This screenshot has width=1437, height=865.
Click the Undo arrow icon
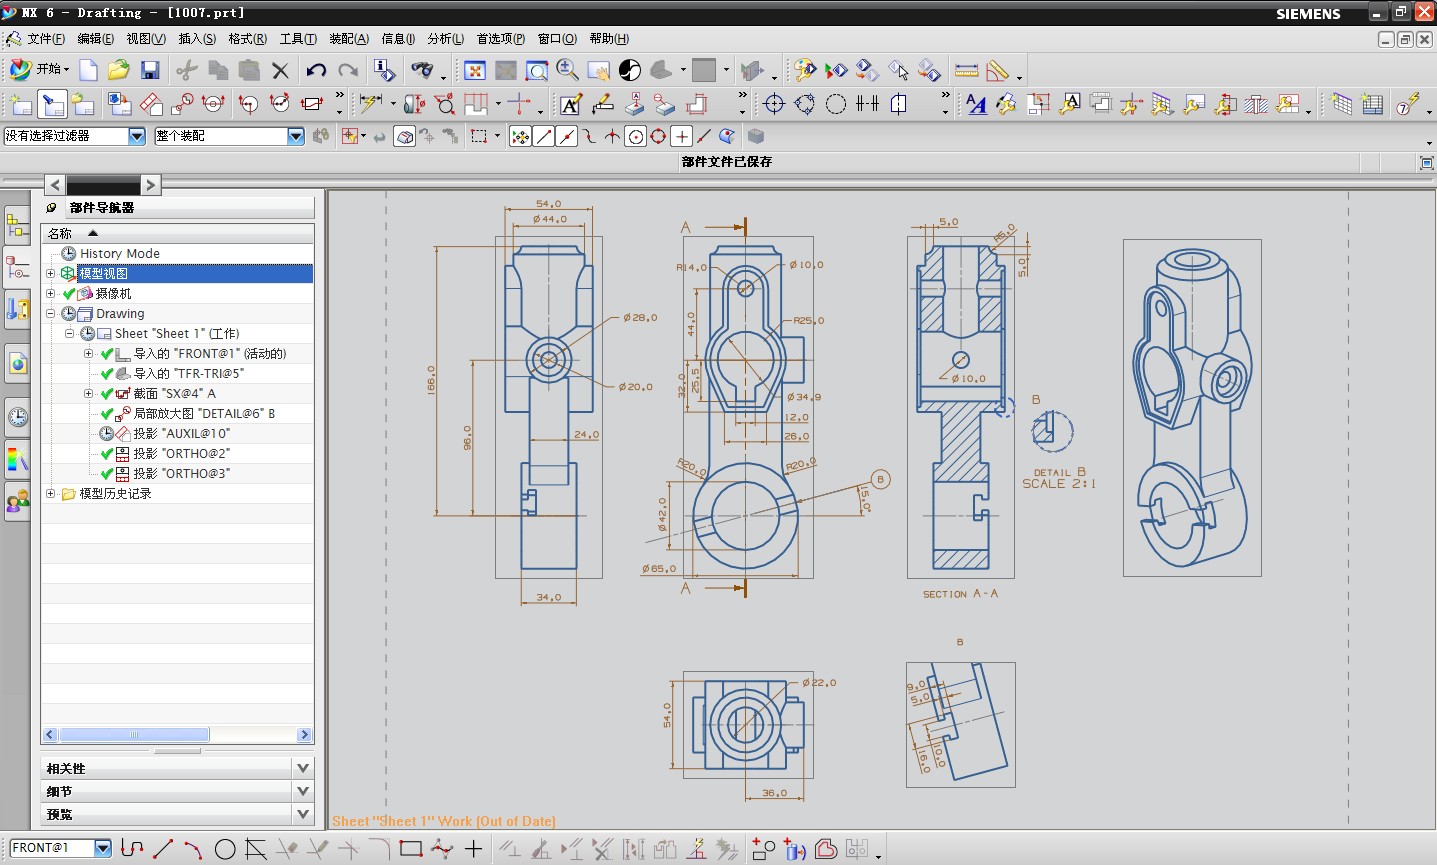pyautogui.click(x=316, y=70)
